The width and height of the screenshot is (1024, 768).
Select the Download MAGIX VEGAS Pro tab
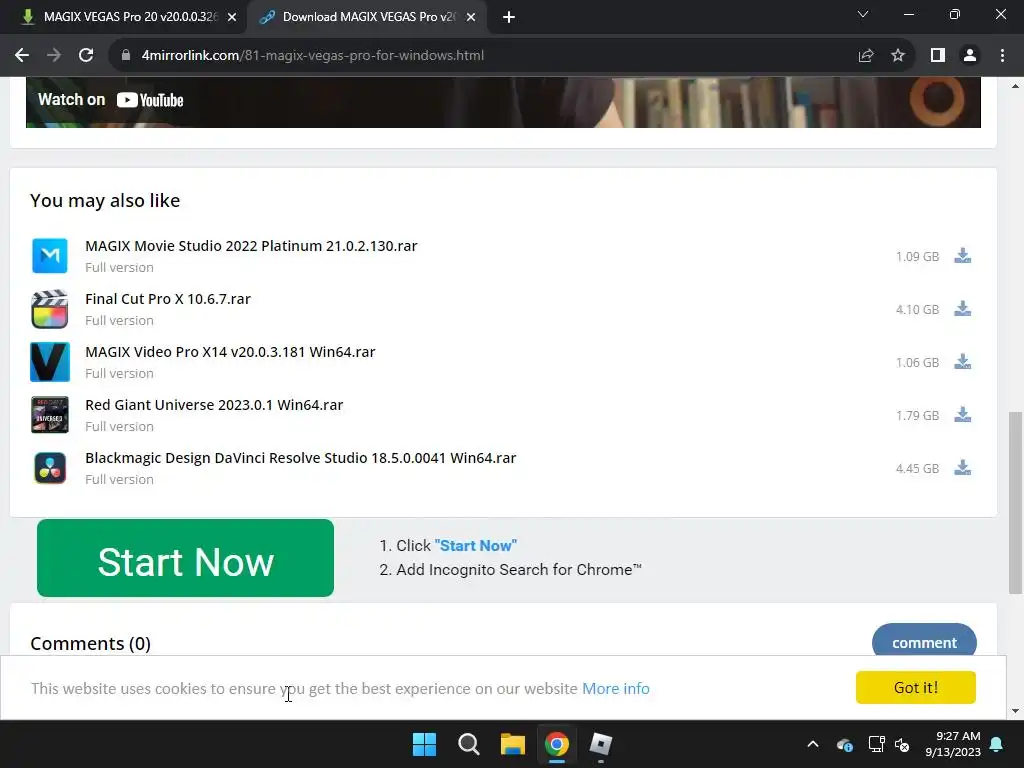pos(367,17)
